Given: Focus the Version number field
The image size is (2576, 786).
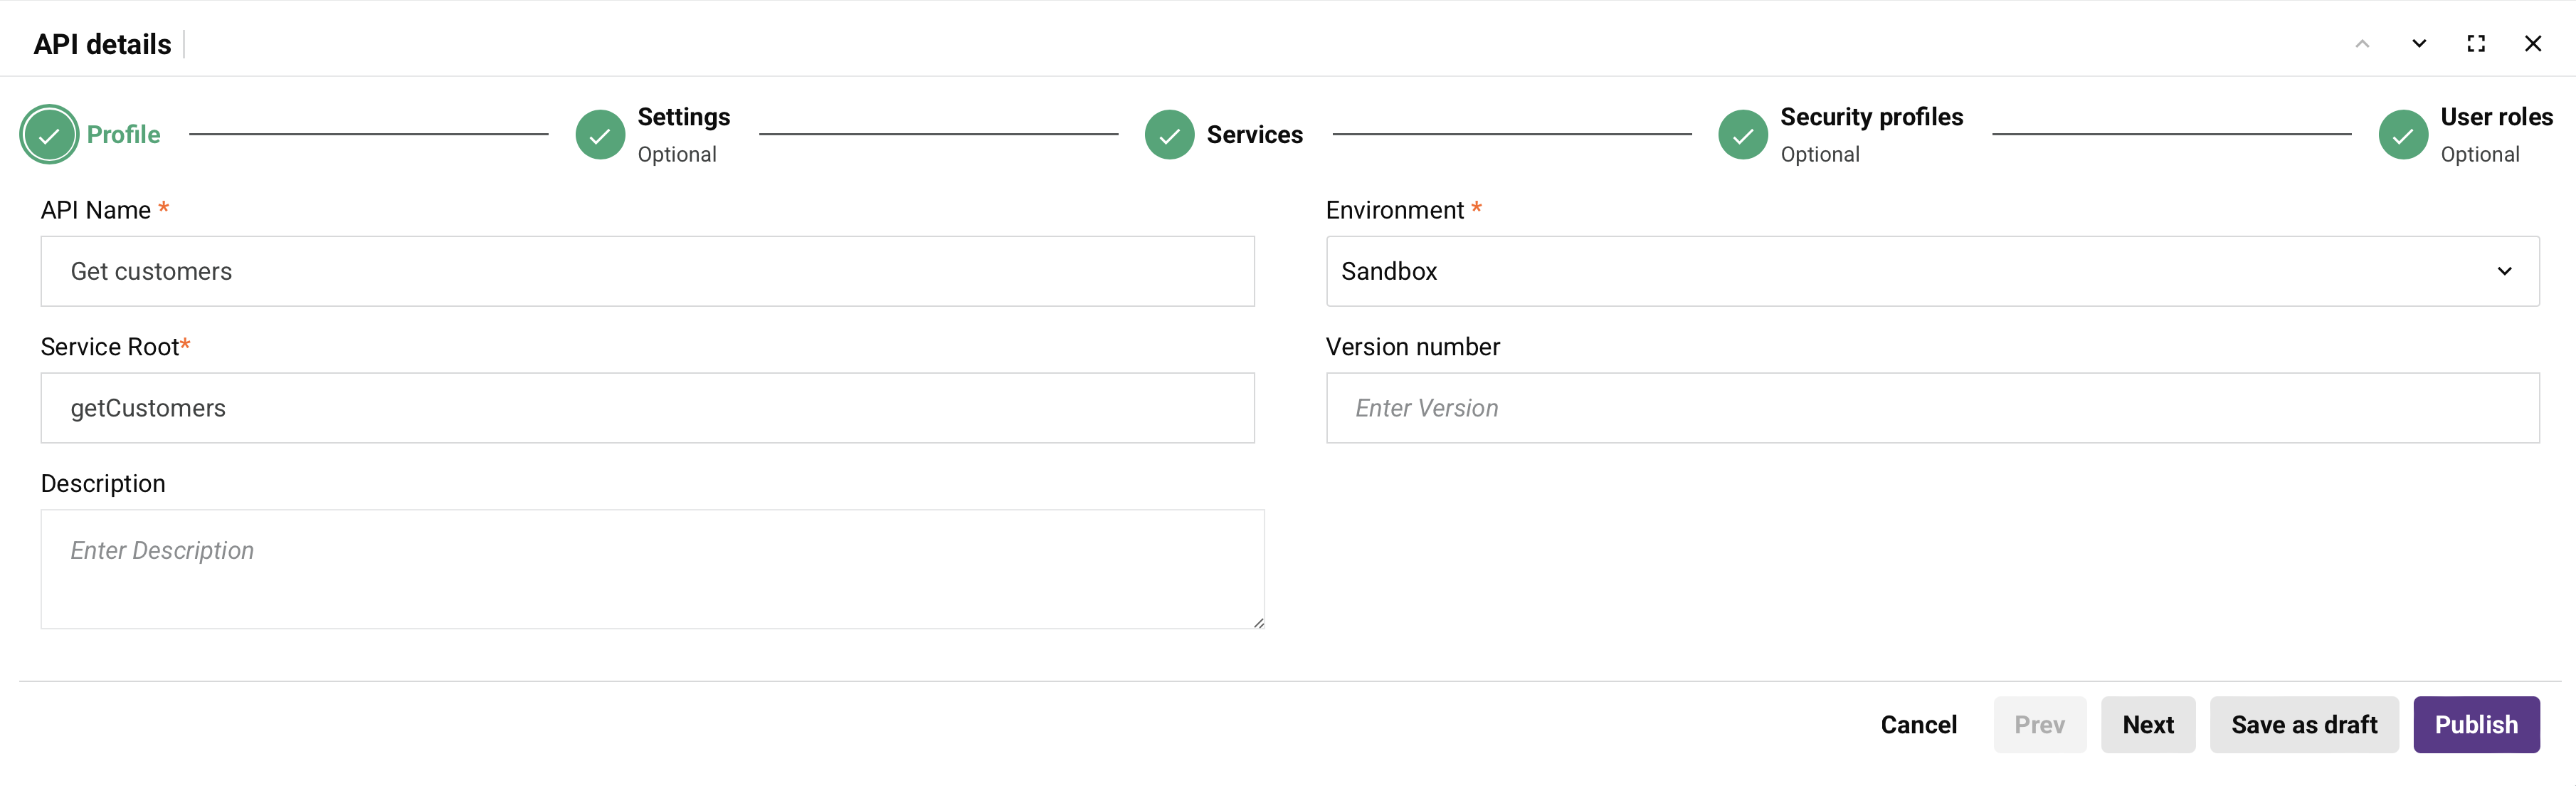Looking at the screenshot, I should tap(1932, 408).
